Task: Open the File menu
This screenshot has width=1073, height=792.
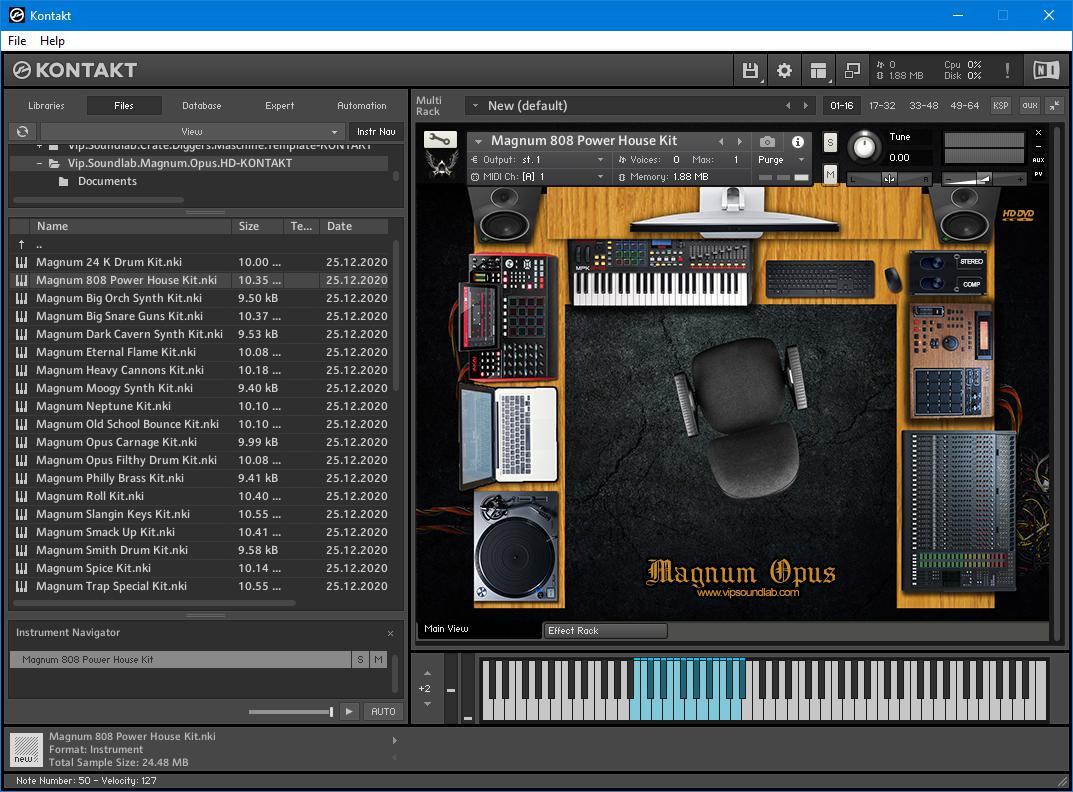Action: click(x=17, y=41)
